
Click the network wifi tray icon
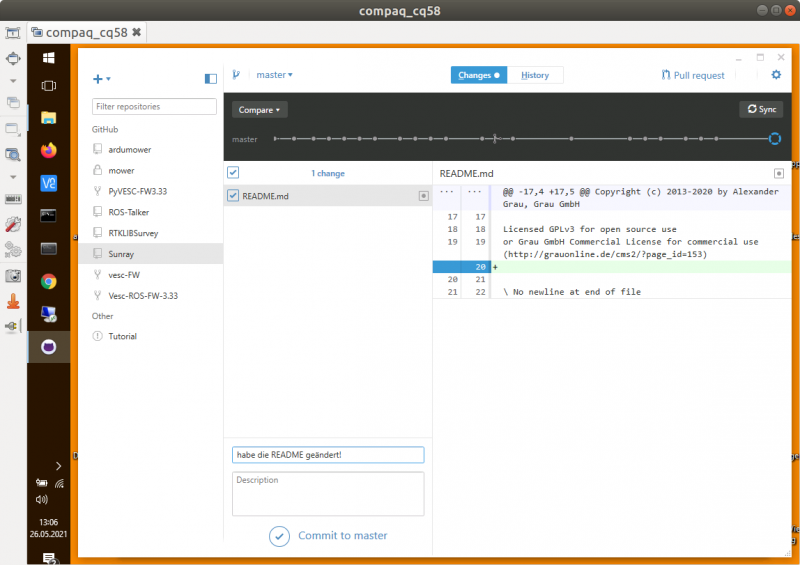(x=59, y=483)
